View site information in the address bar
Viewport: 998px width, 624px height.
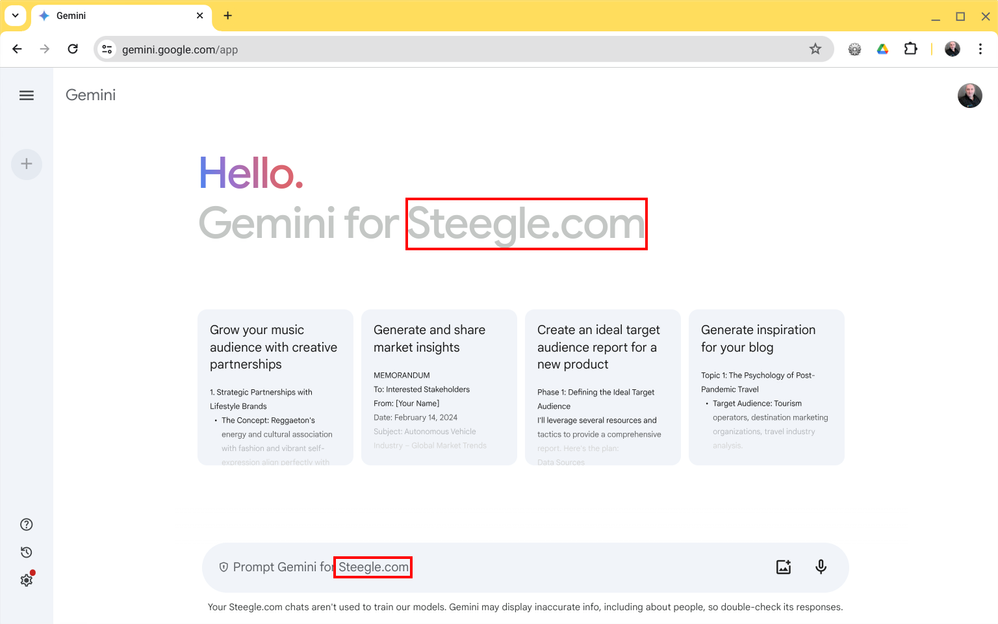106,48
